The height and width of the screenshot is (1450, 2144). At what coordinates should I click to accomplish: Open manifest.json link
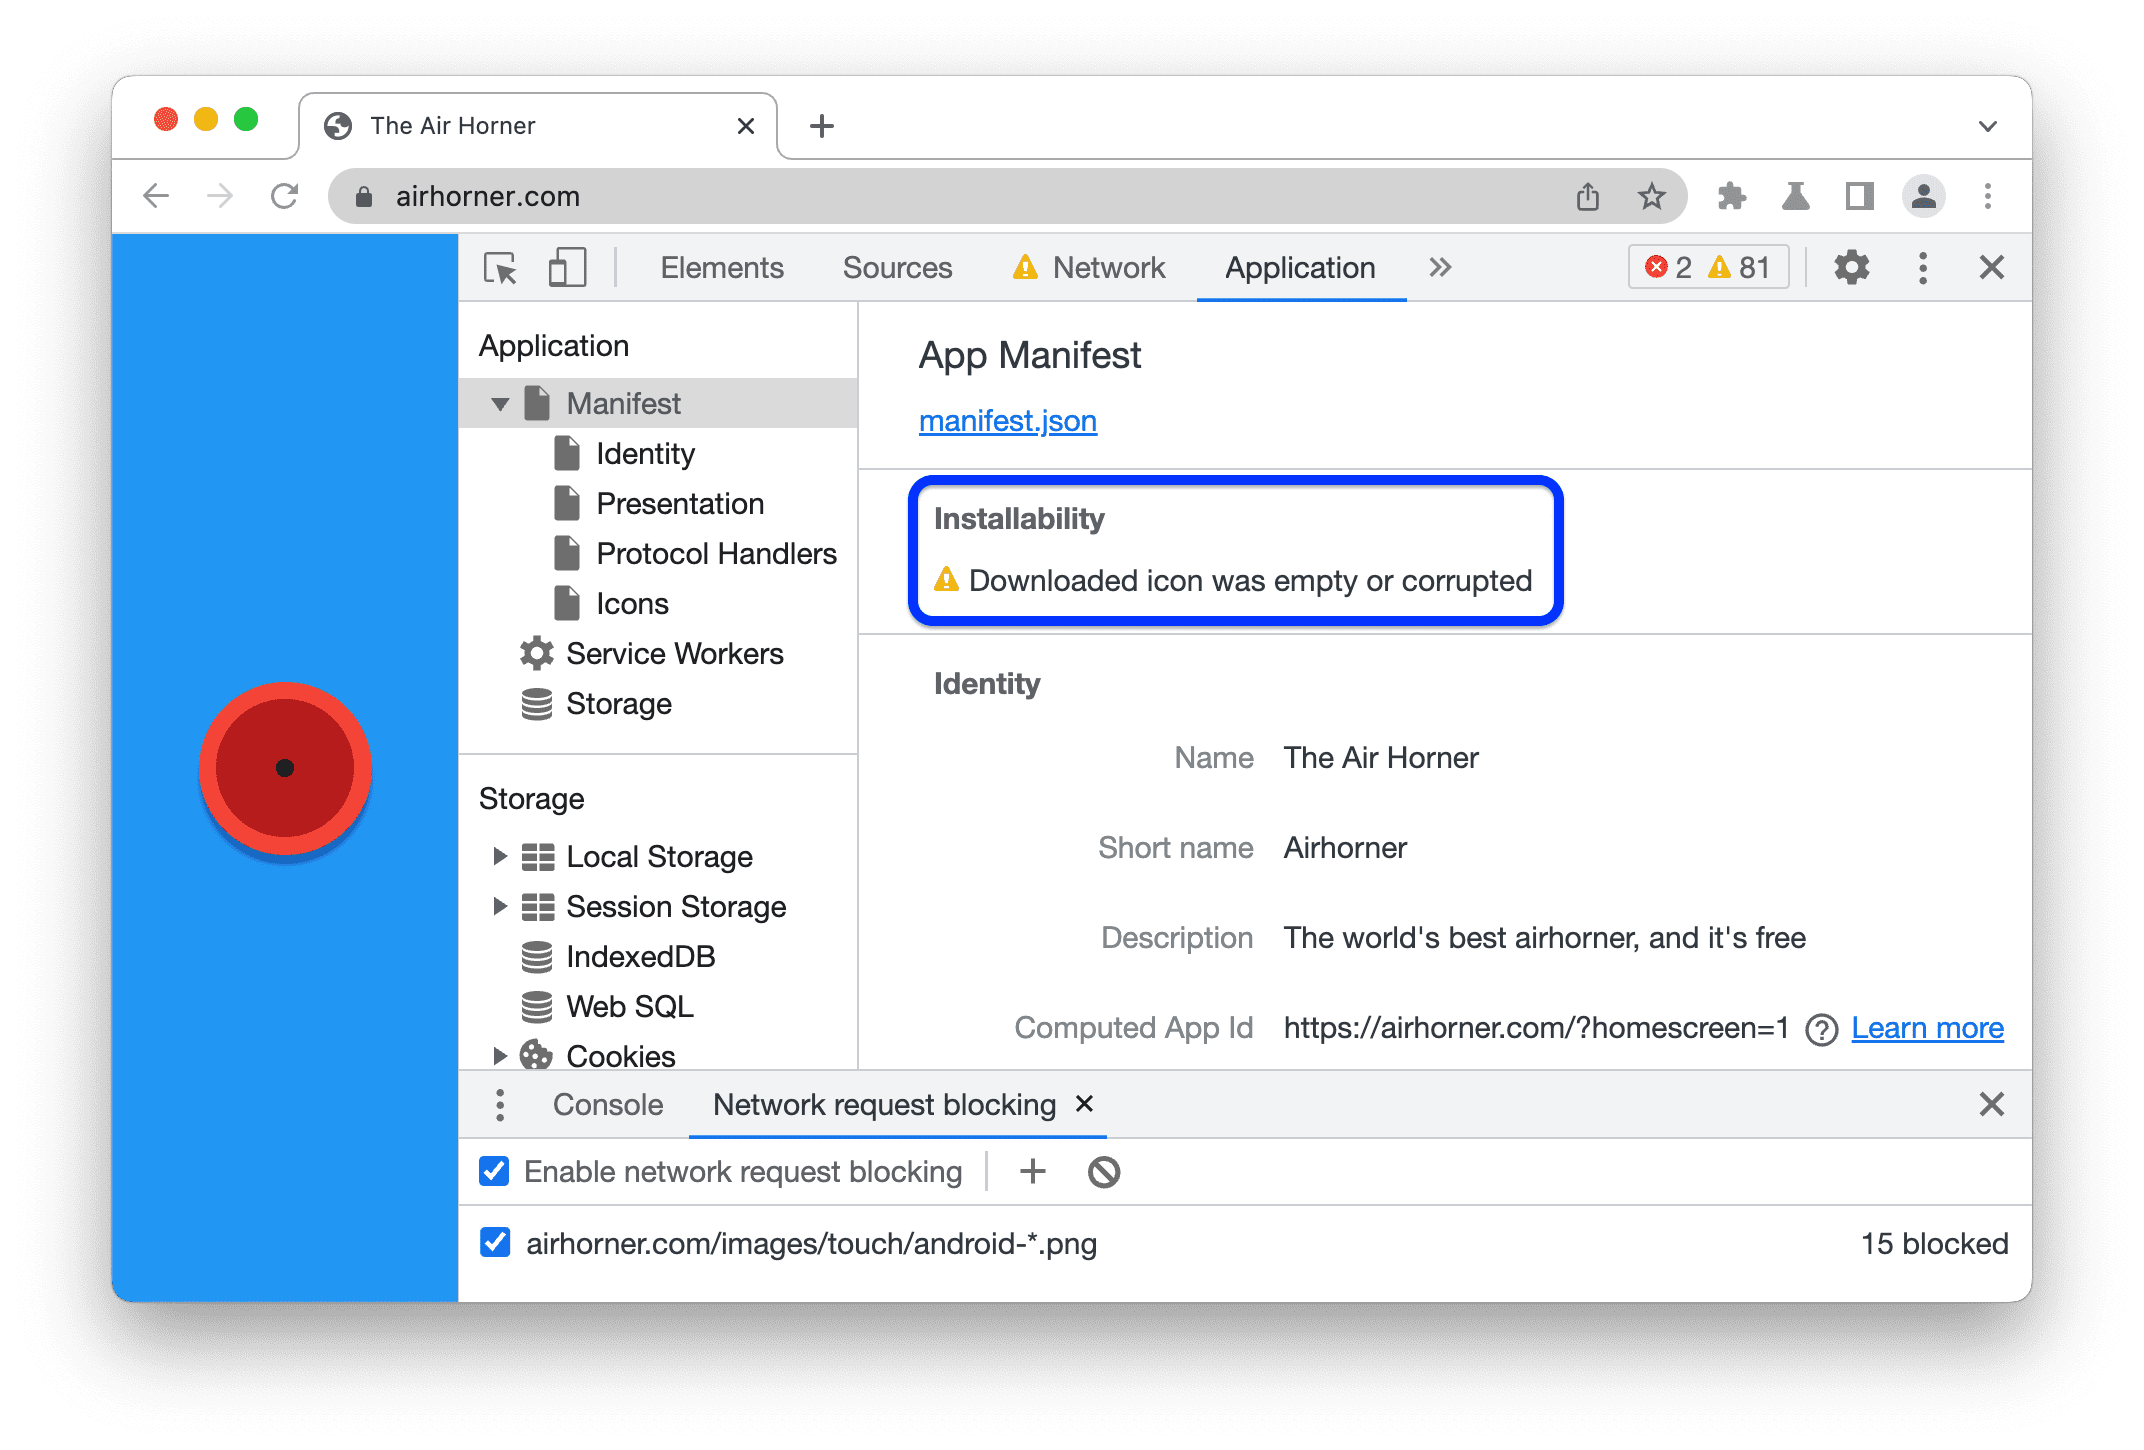click(1008, 424)
